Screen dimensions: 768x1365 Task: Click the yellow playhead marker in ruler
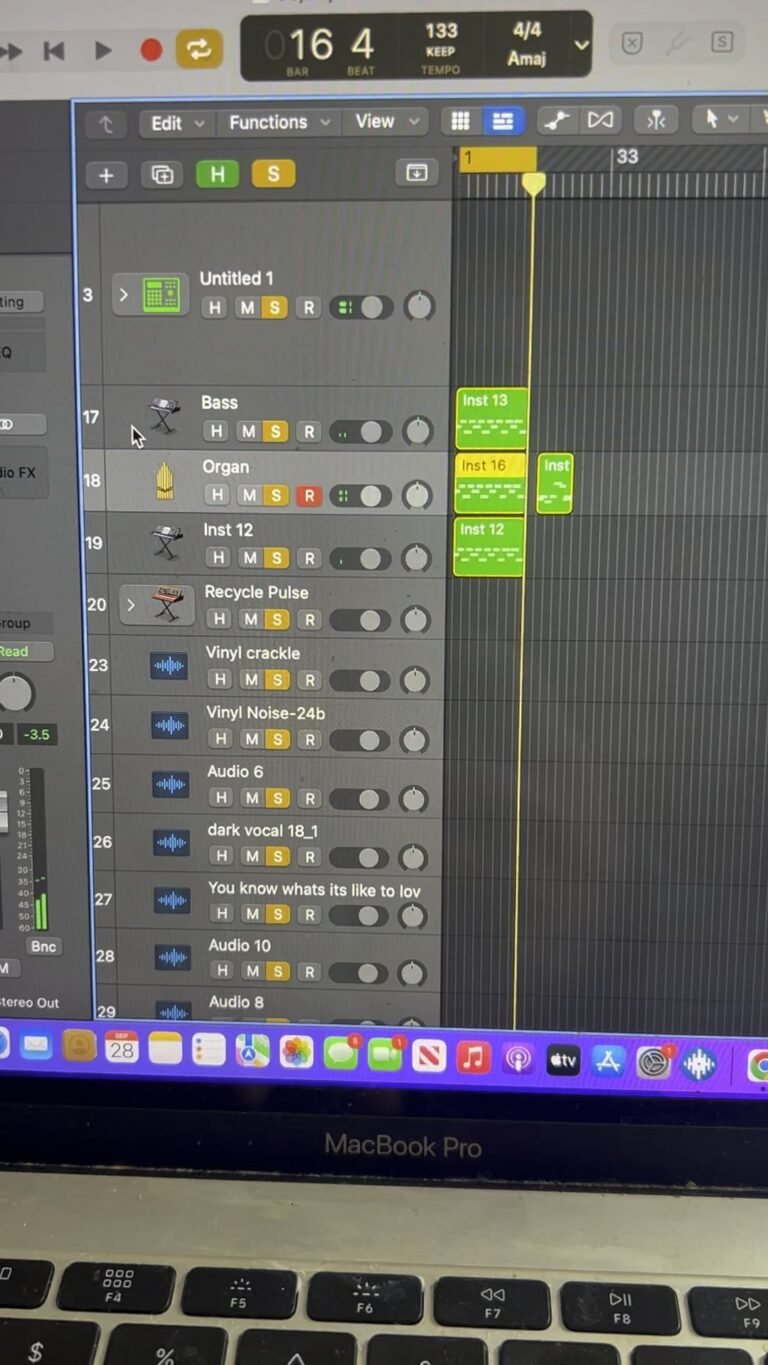point(534,183)
